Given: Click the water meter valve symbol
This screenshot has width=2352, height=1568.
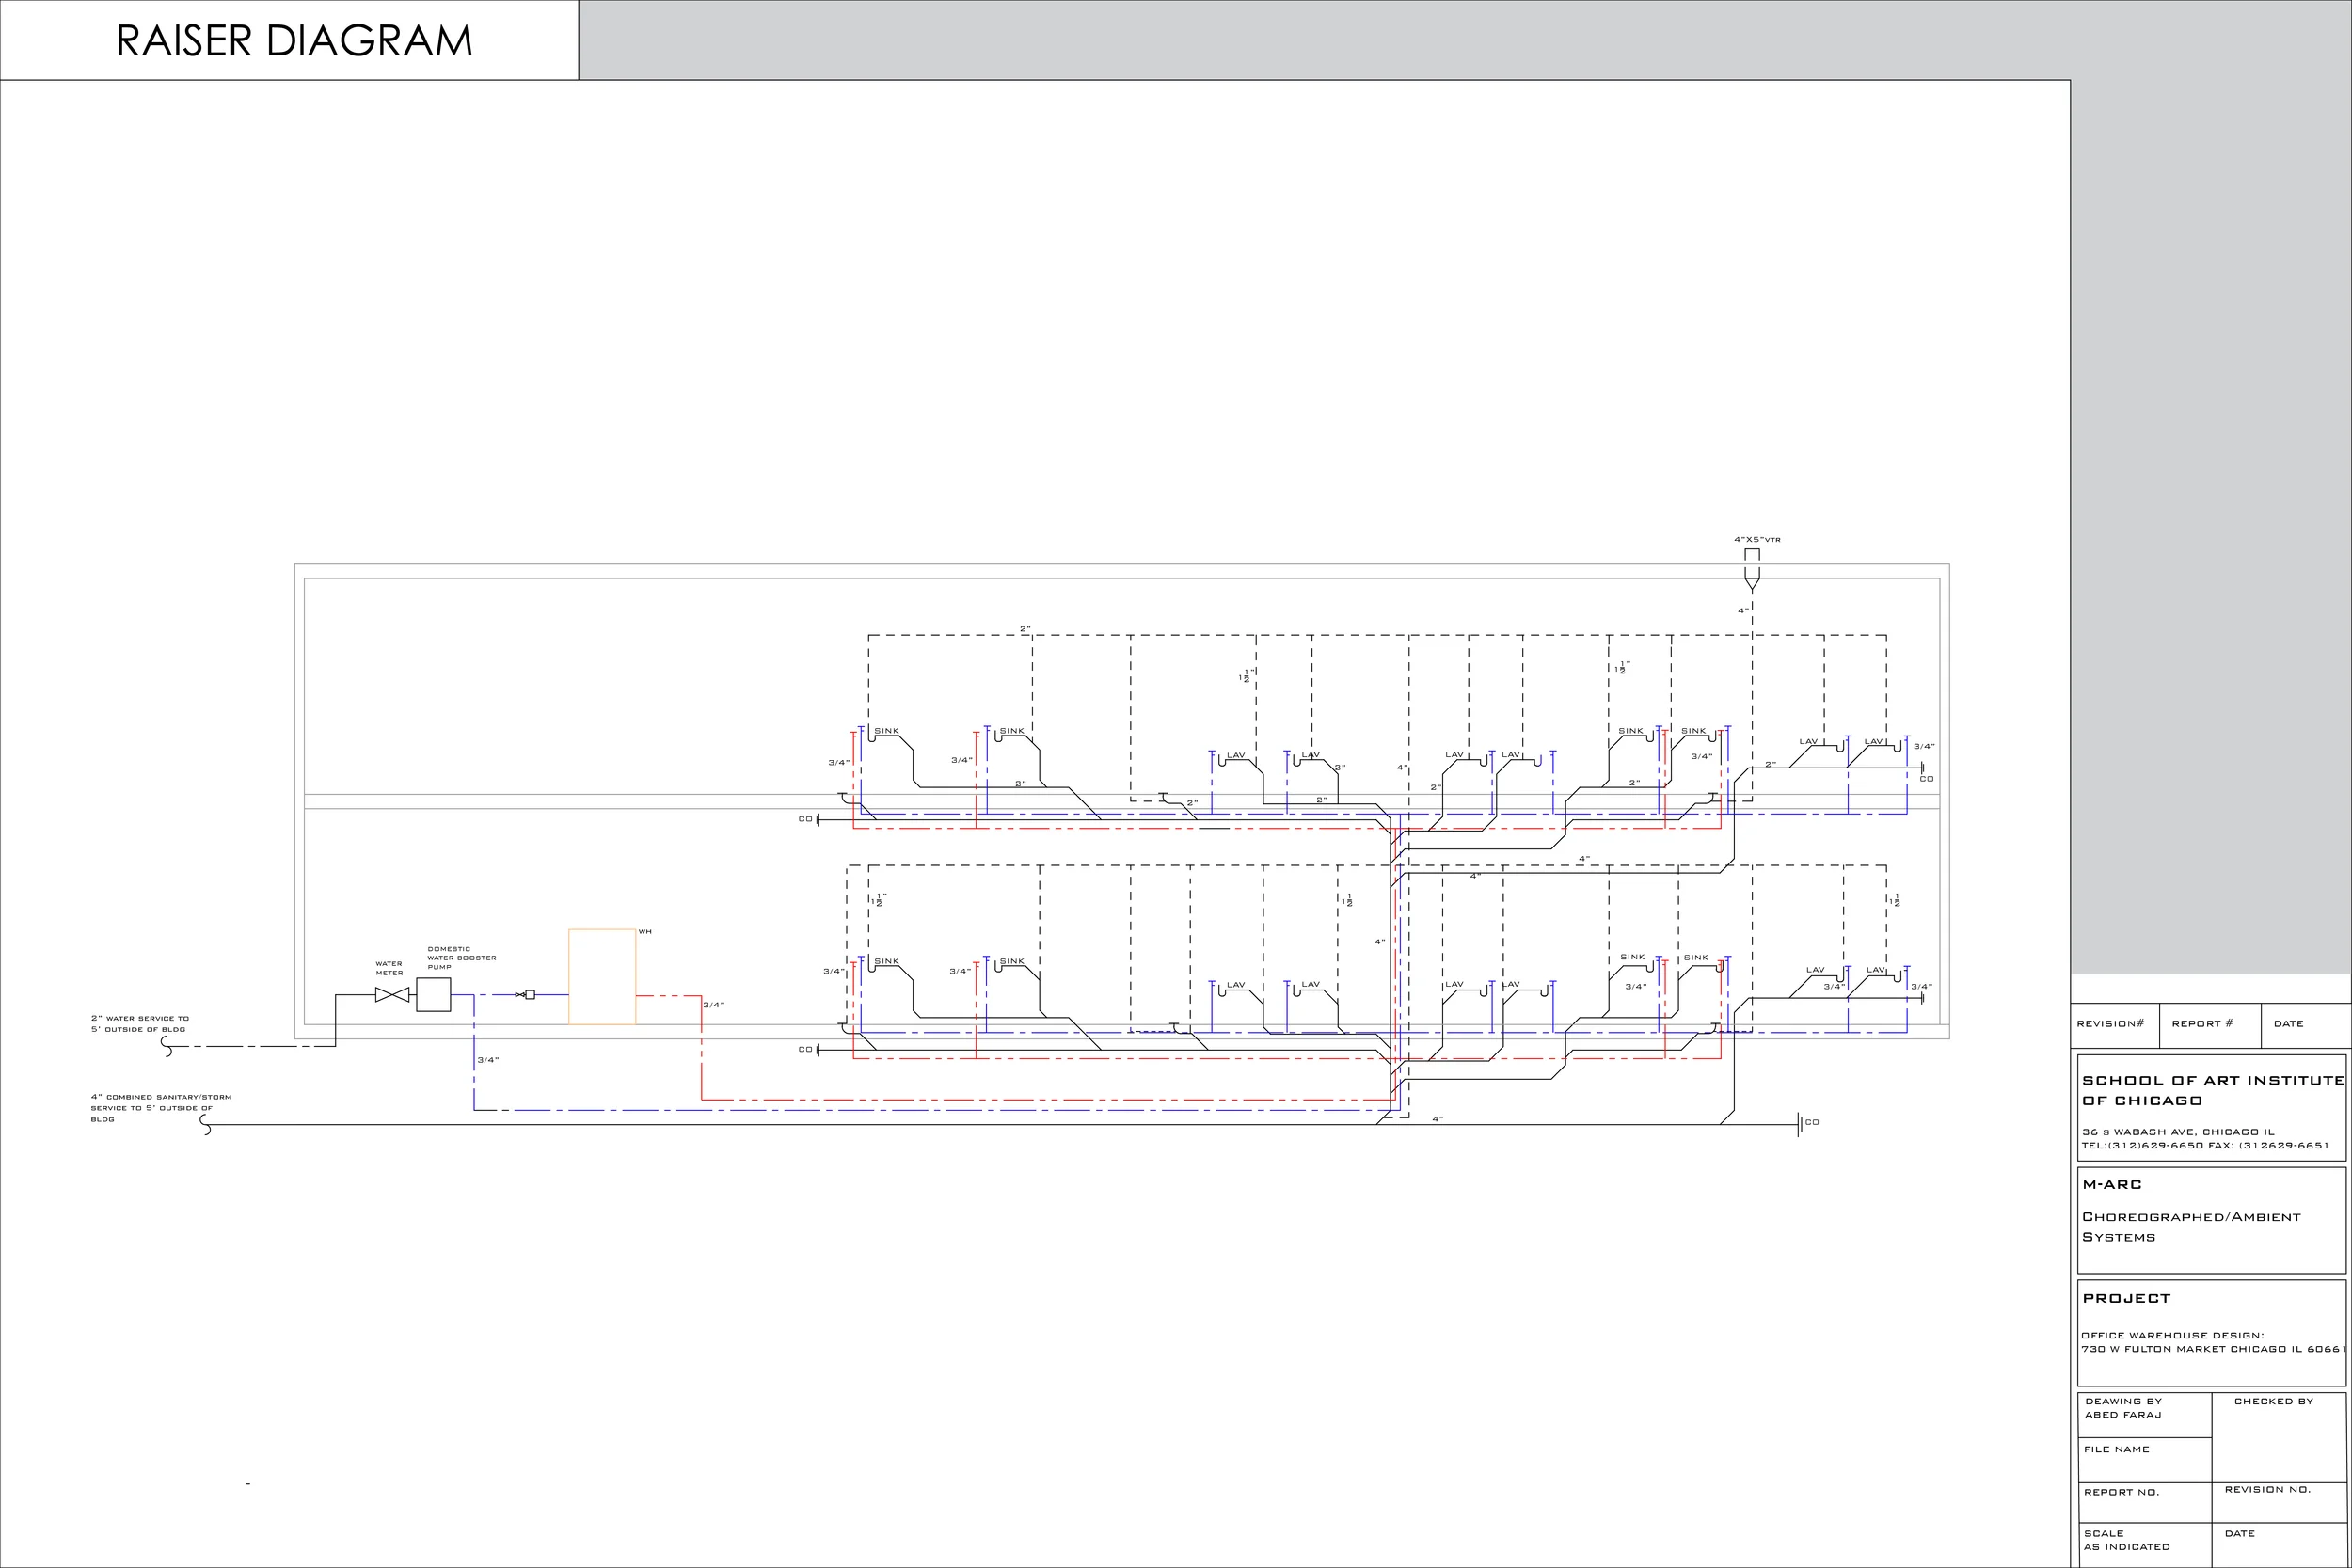Looking at the screenshot, I should point(392,995).
